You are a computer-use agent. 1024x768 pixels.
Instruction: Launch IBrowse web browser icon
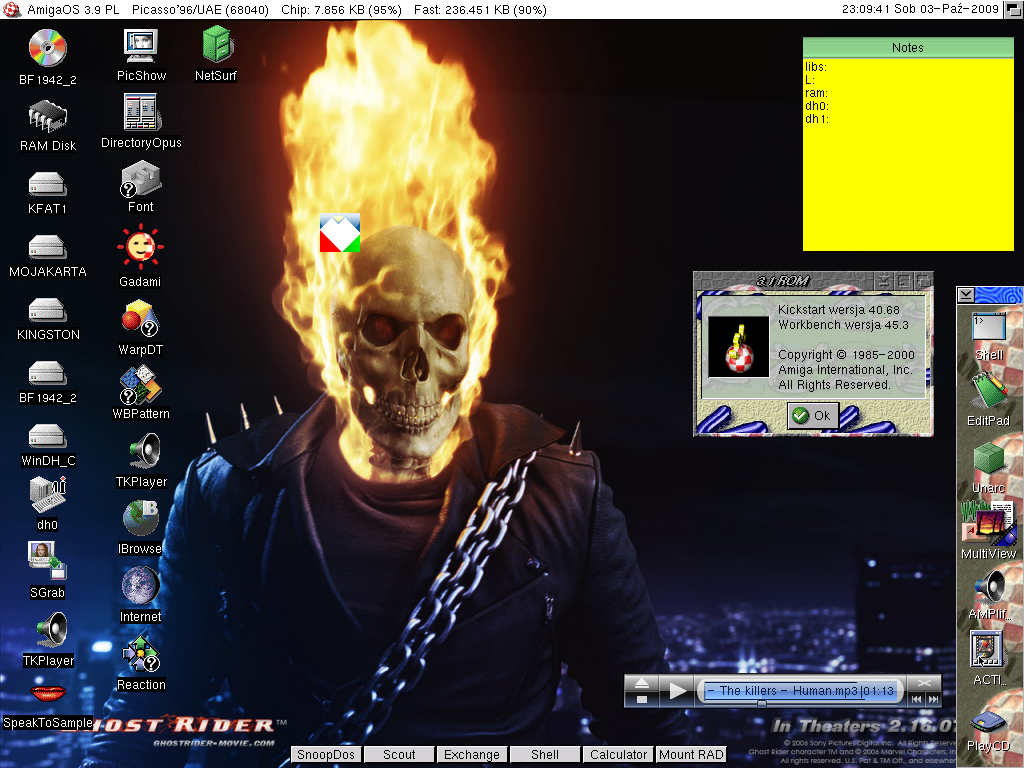(140, 518)
